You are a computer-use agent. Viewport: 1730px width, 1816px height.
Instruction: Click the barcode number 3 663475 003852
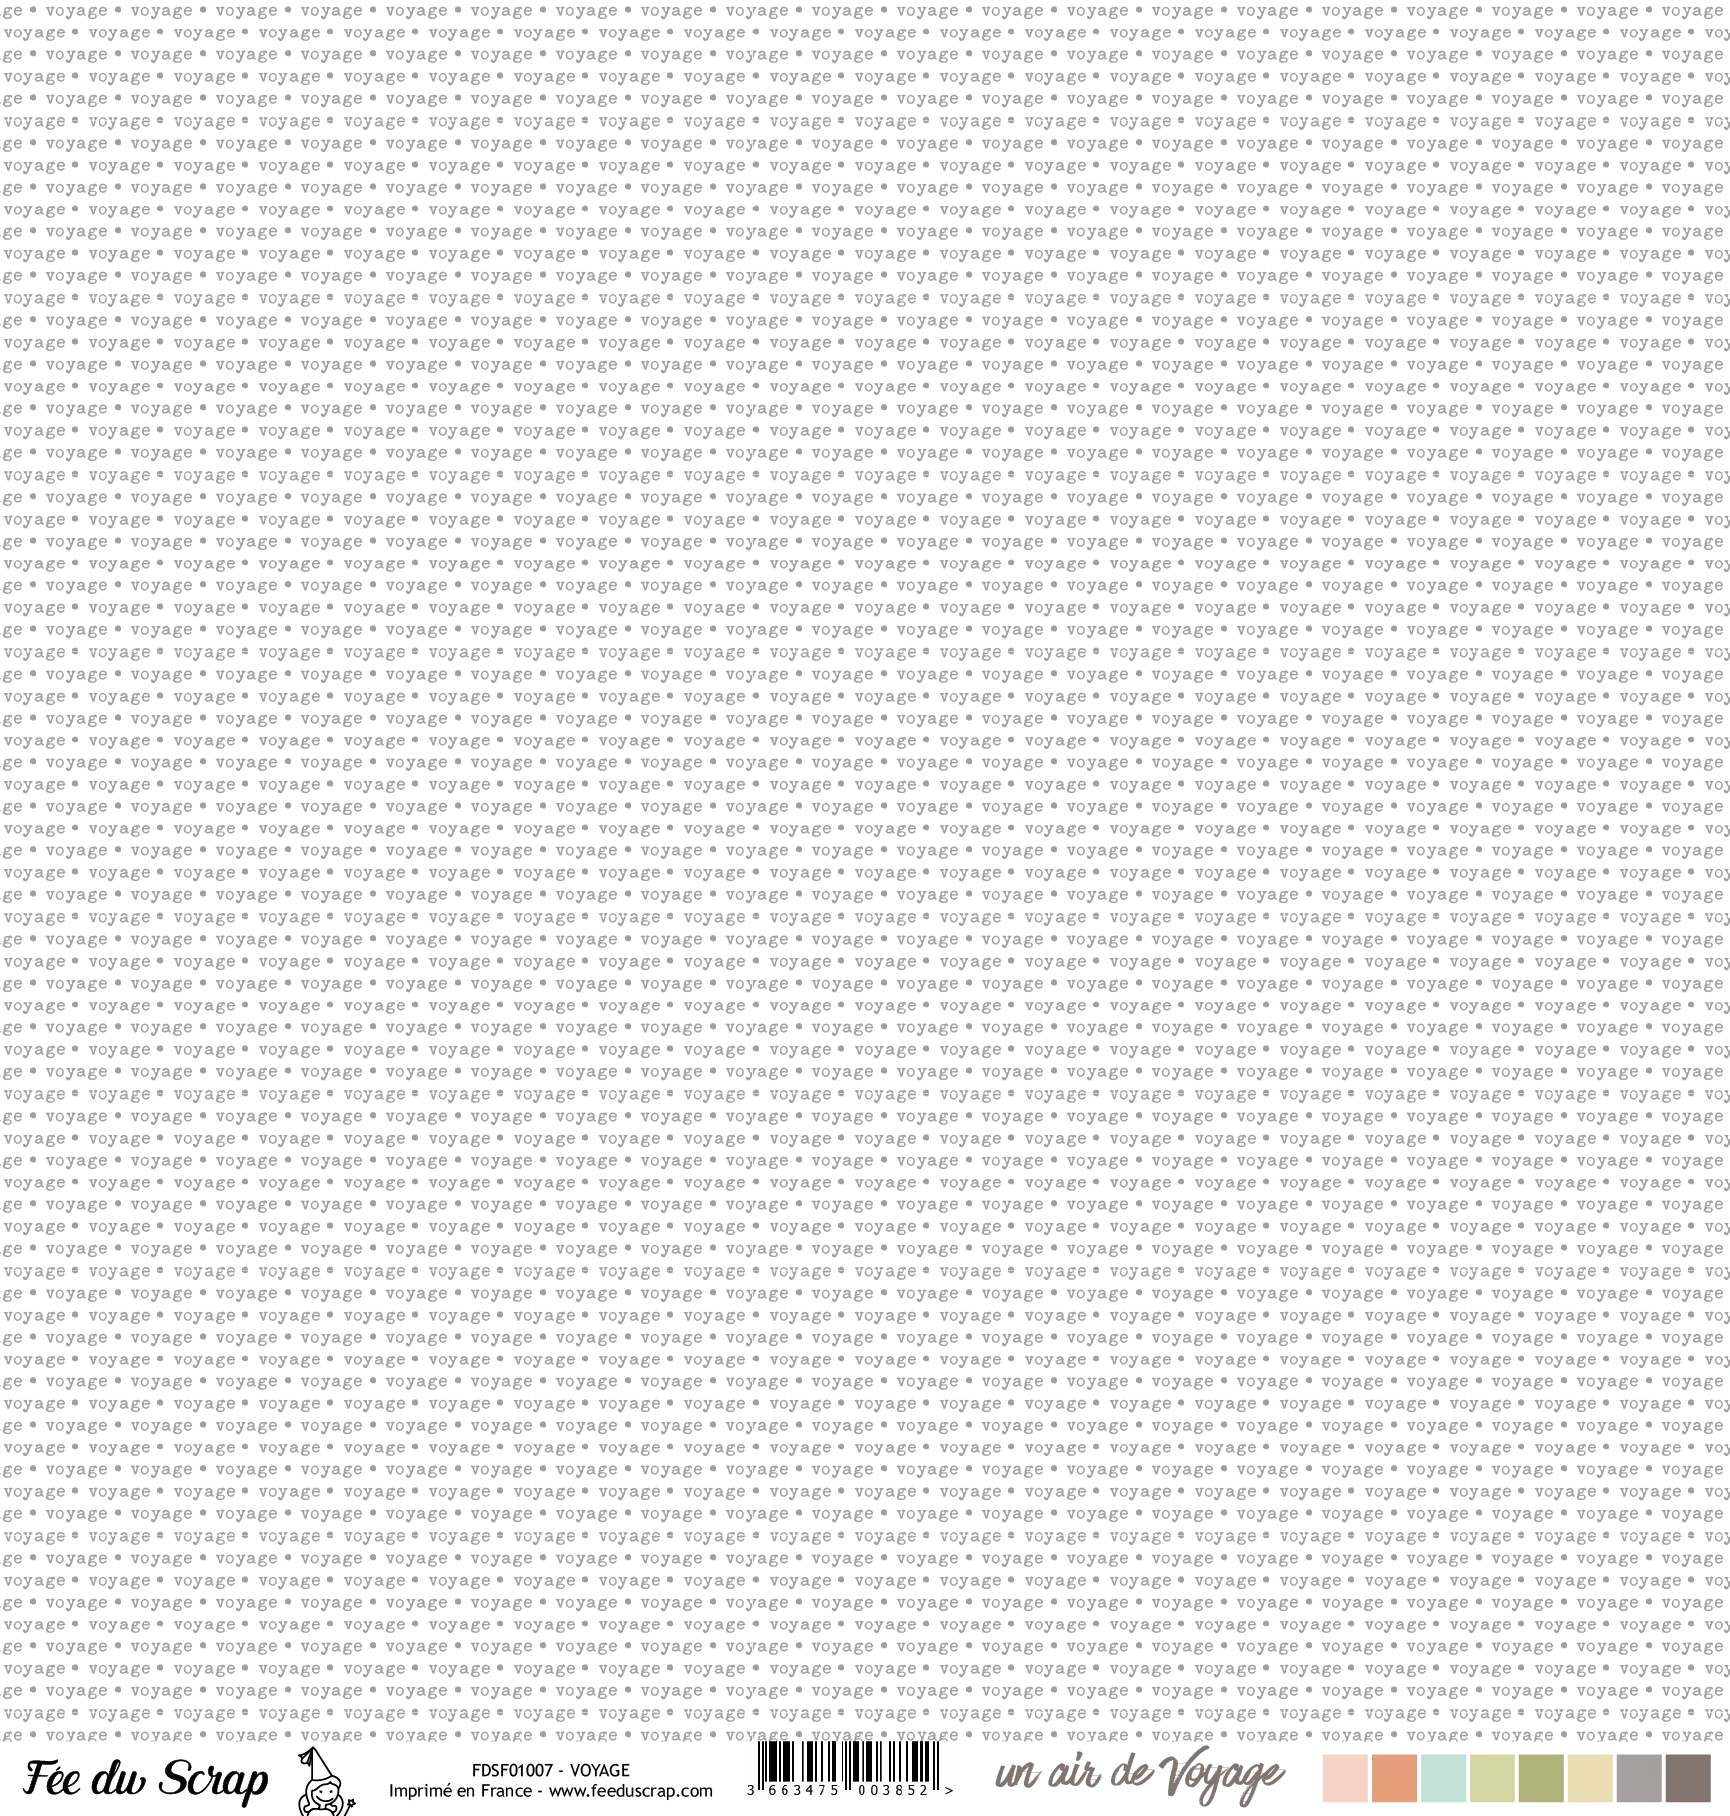click(850, 1791)
